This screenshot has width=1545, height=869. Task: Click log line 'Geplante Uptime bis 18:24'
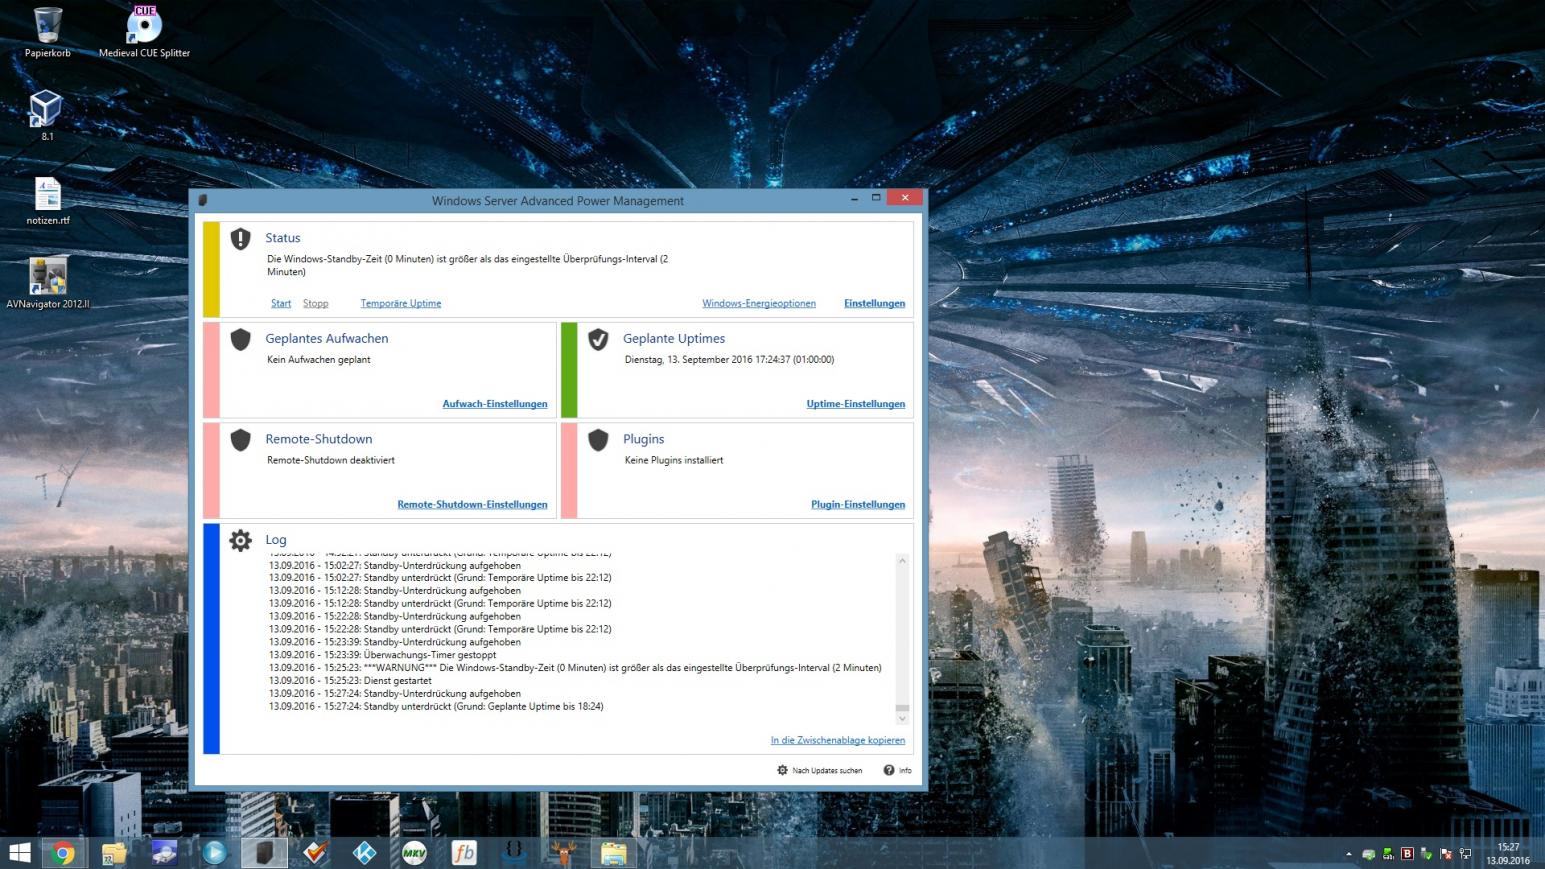tap(436, 706)
